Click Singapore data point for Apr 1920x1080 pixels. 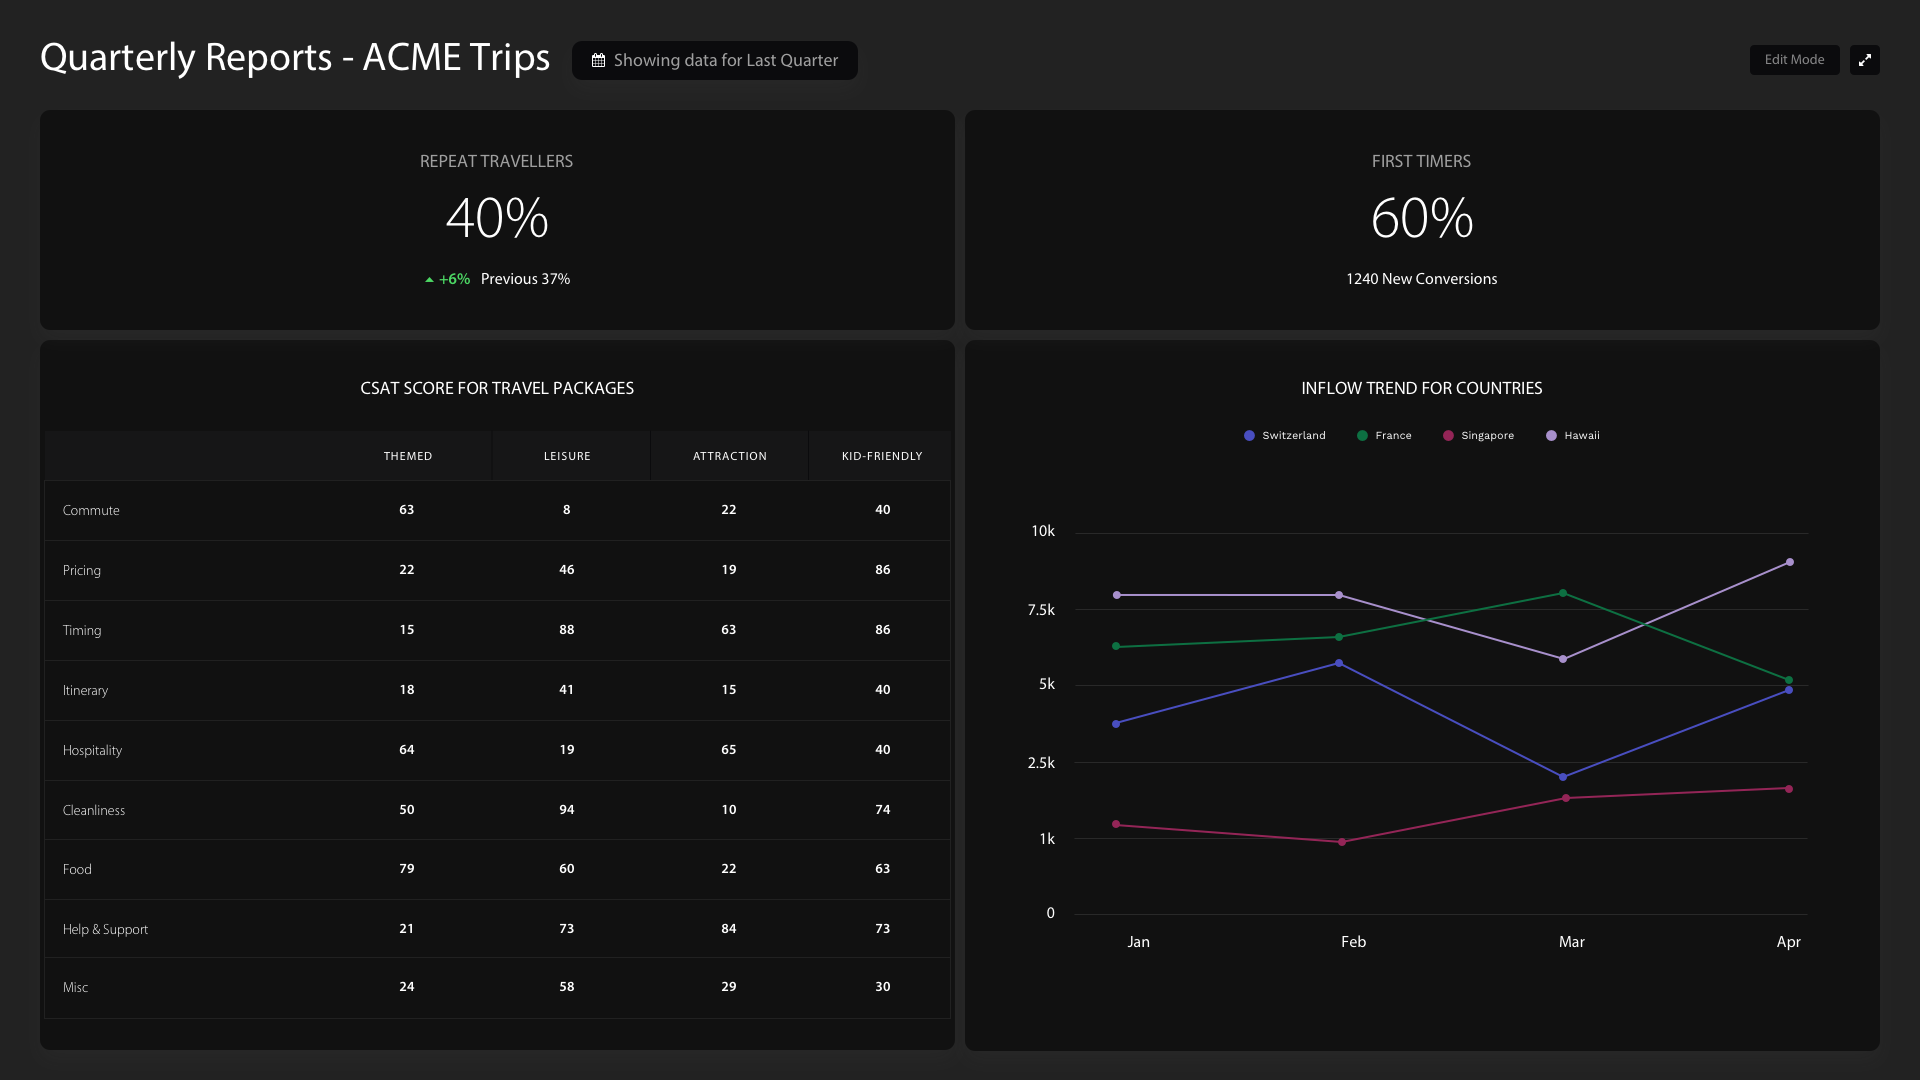point(1789,789)
